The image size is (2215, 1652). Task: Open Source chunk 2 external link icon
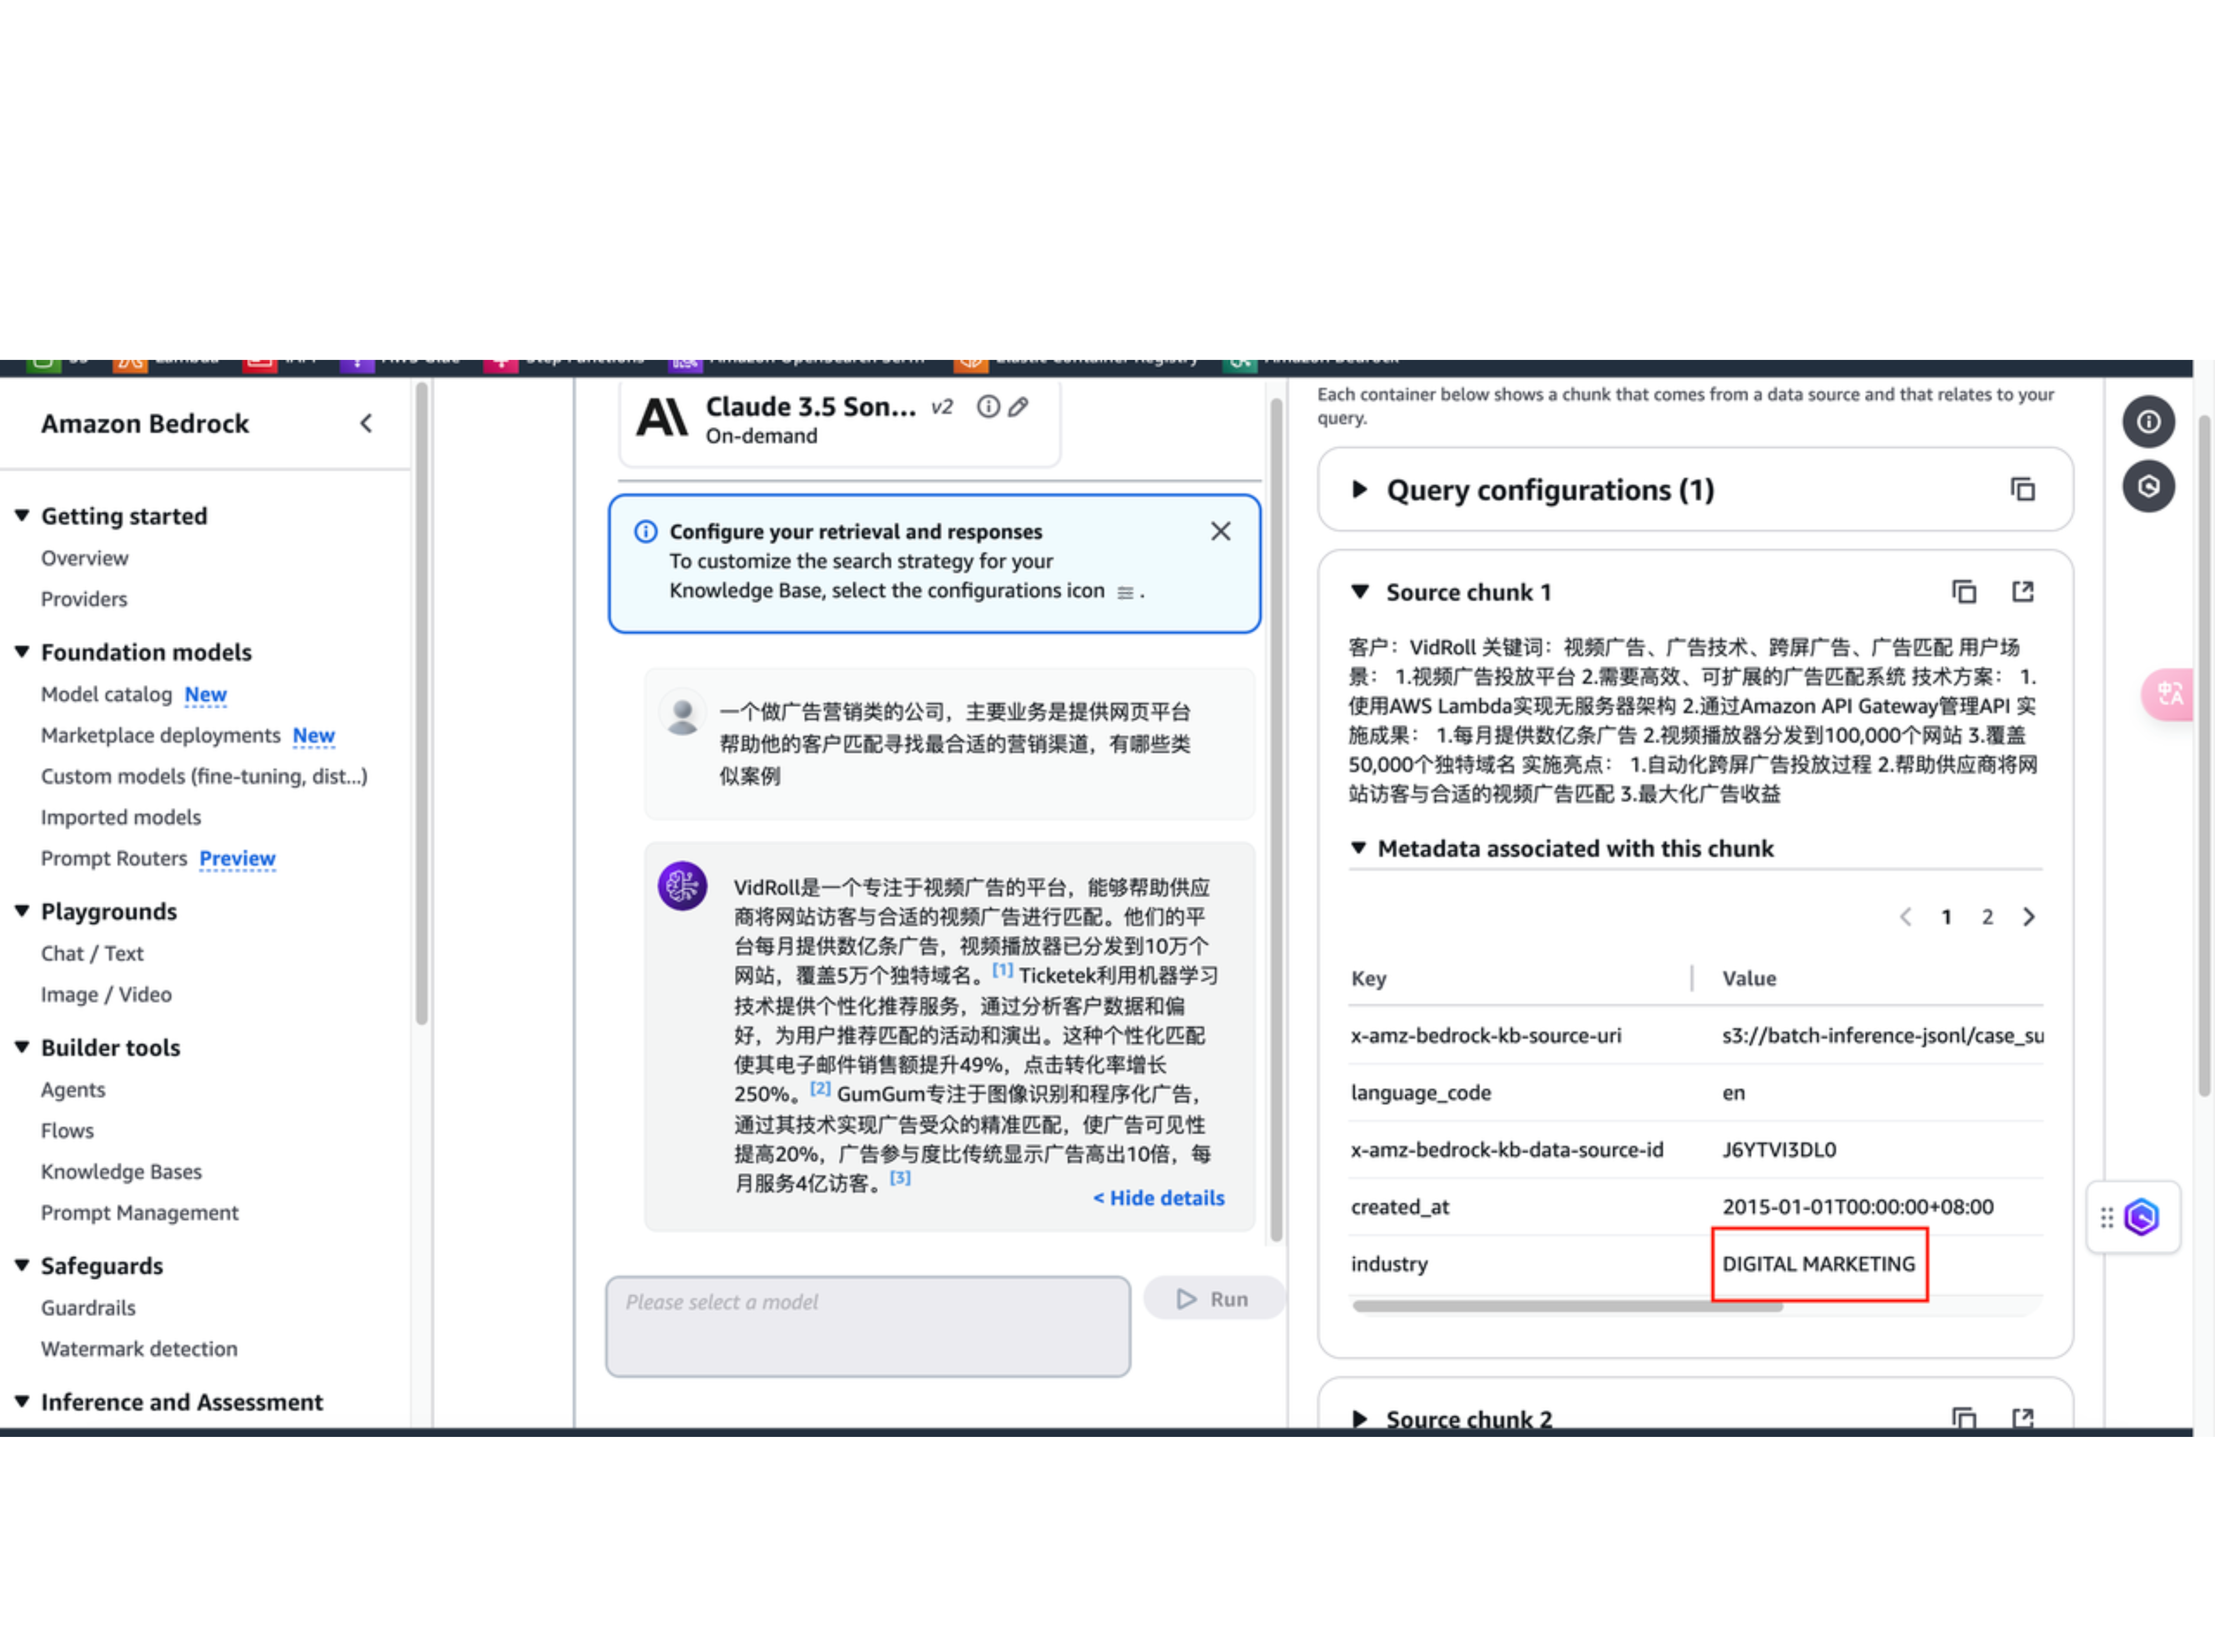coord(2022,1418)
